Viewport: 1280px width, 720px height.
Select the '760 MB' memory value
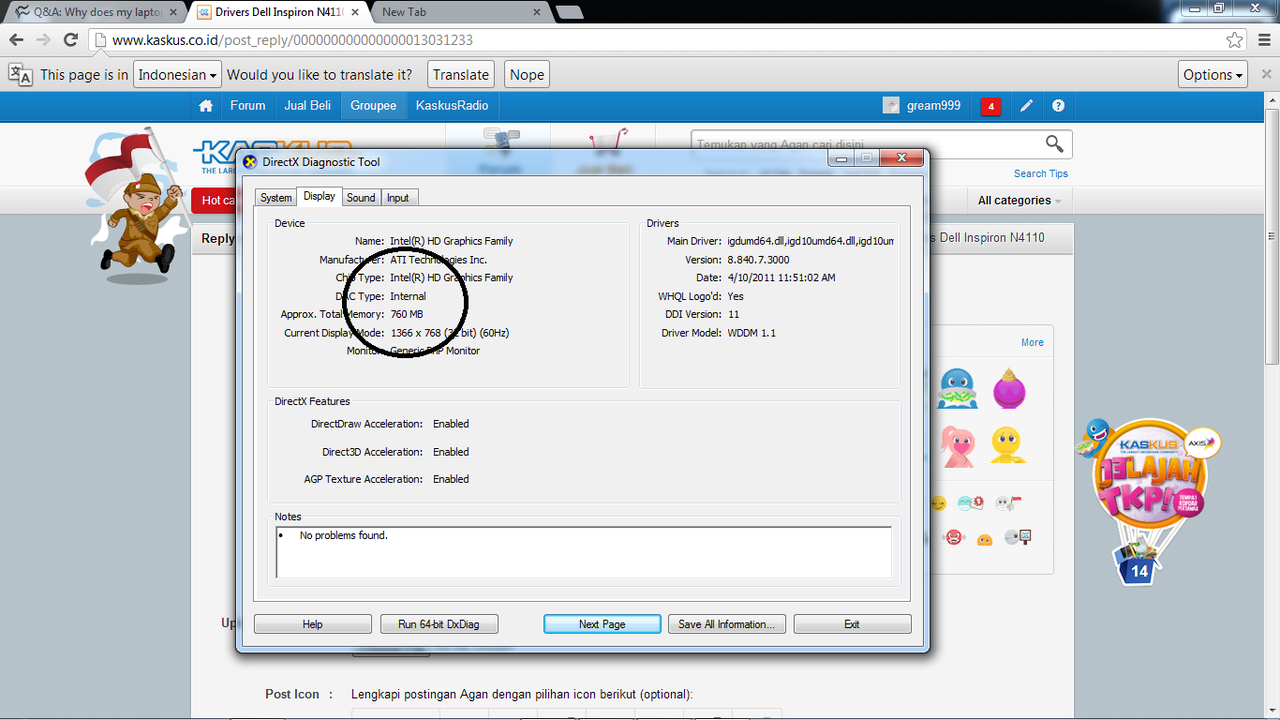407,314
